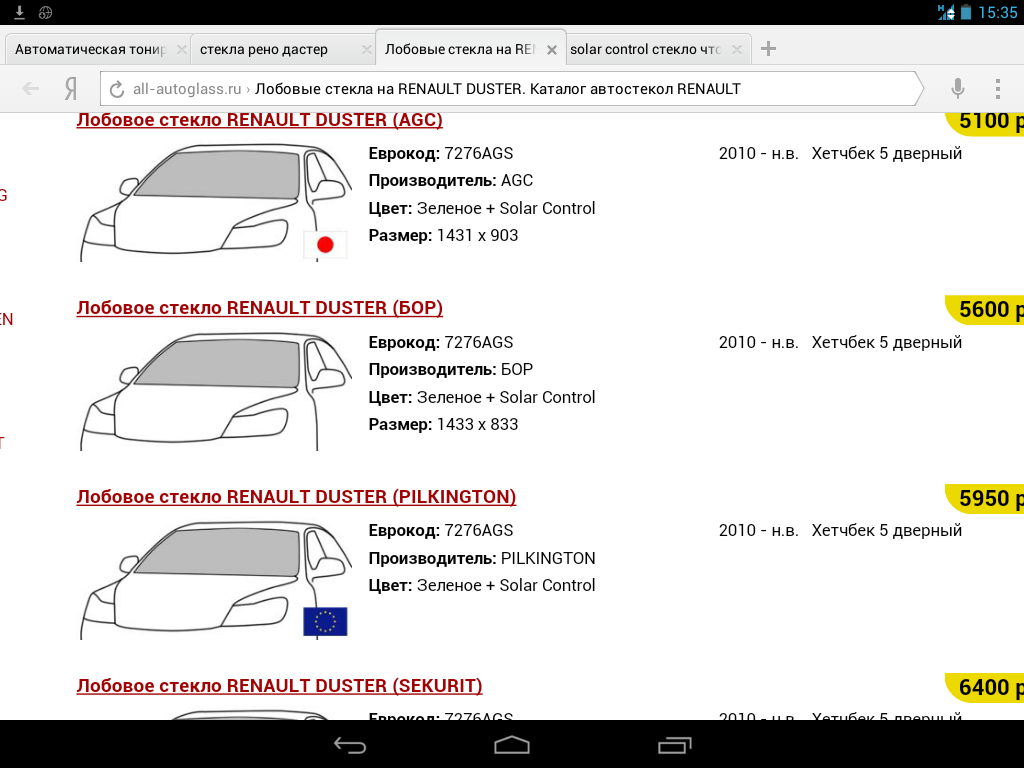Select 'Еврокод: 7276AGS' in the AGC listing

coord(441,153)
